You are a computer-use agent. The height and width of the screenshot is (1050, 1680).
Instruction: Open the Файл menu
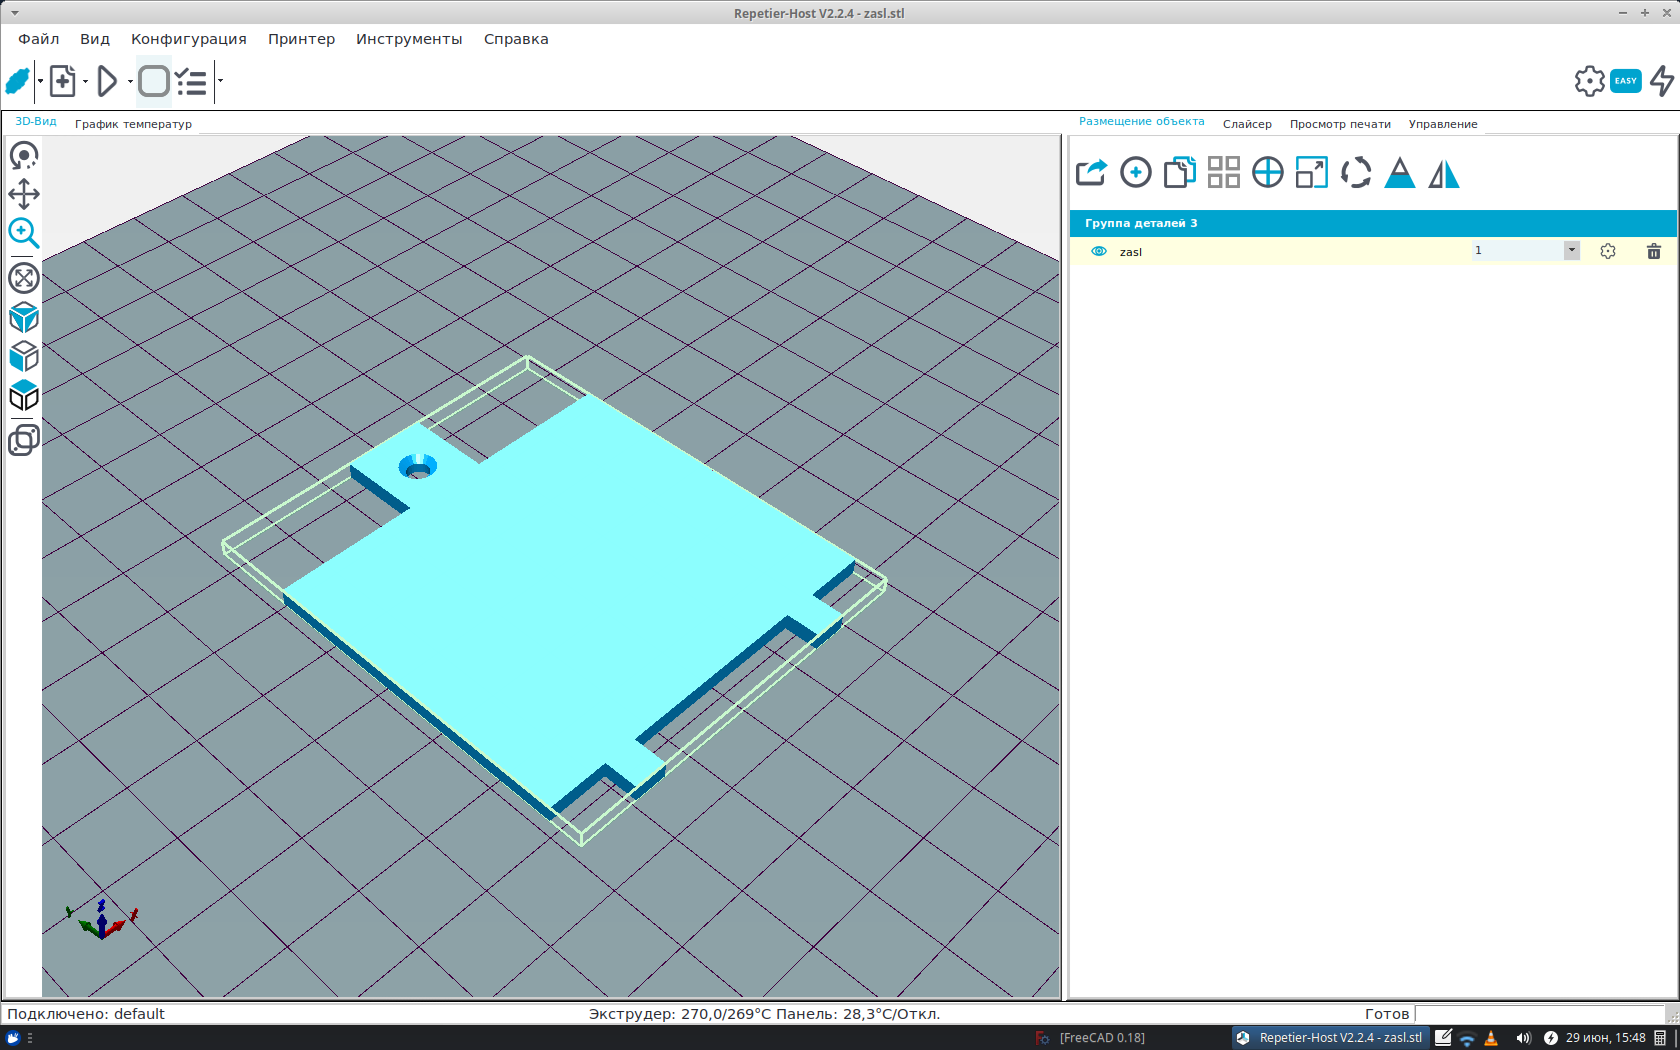point(39,39)
